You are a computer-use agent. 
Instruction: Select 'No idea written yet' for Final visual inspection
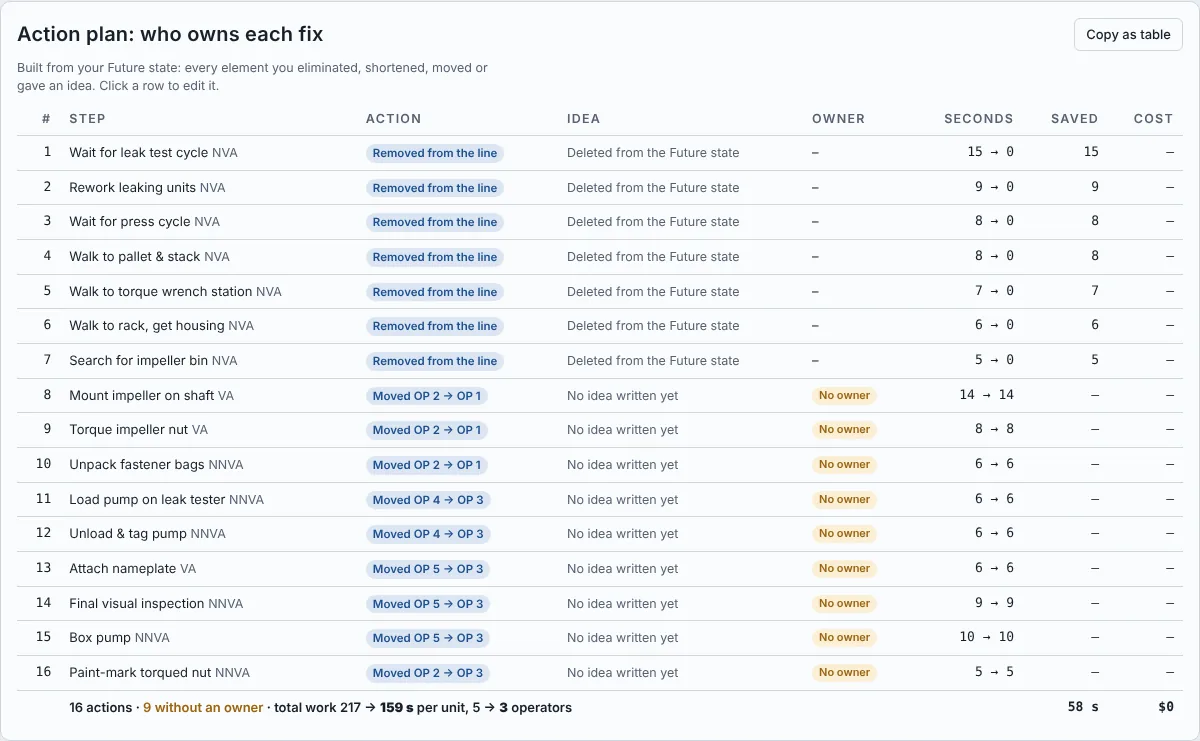[622, 604]
